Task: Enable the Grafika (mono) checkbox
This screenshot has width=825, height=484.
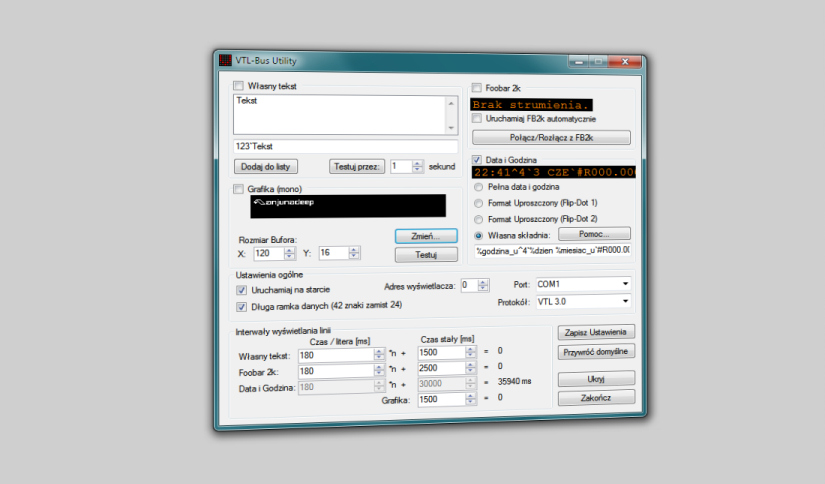Action: [238, 189]
